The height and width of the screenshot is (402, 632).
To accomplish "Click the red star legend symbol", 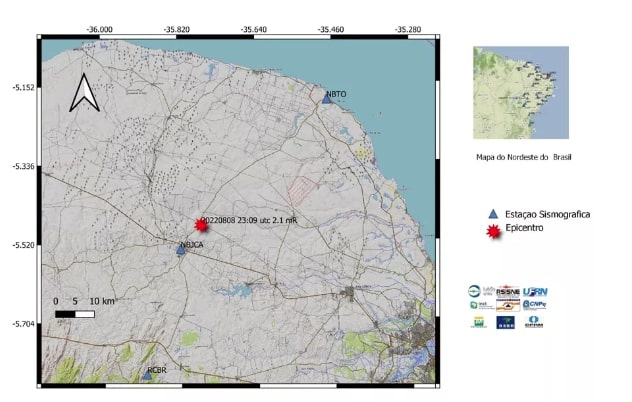I will 491,231.
